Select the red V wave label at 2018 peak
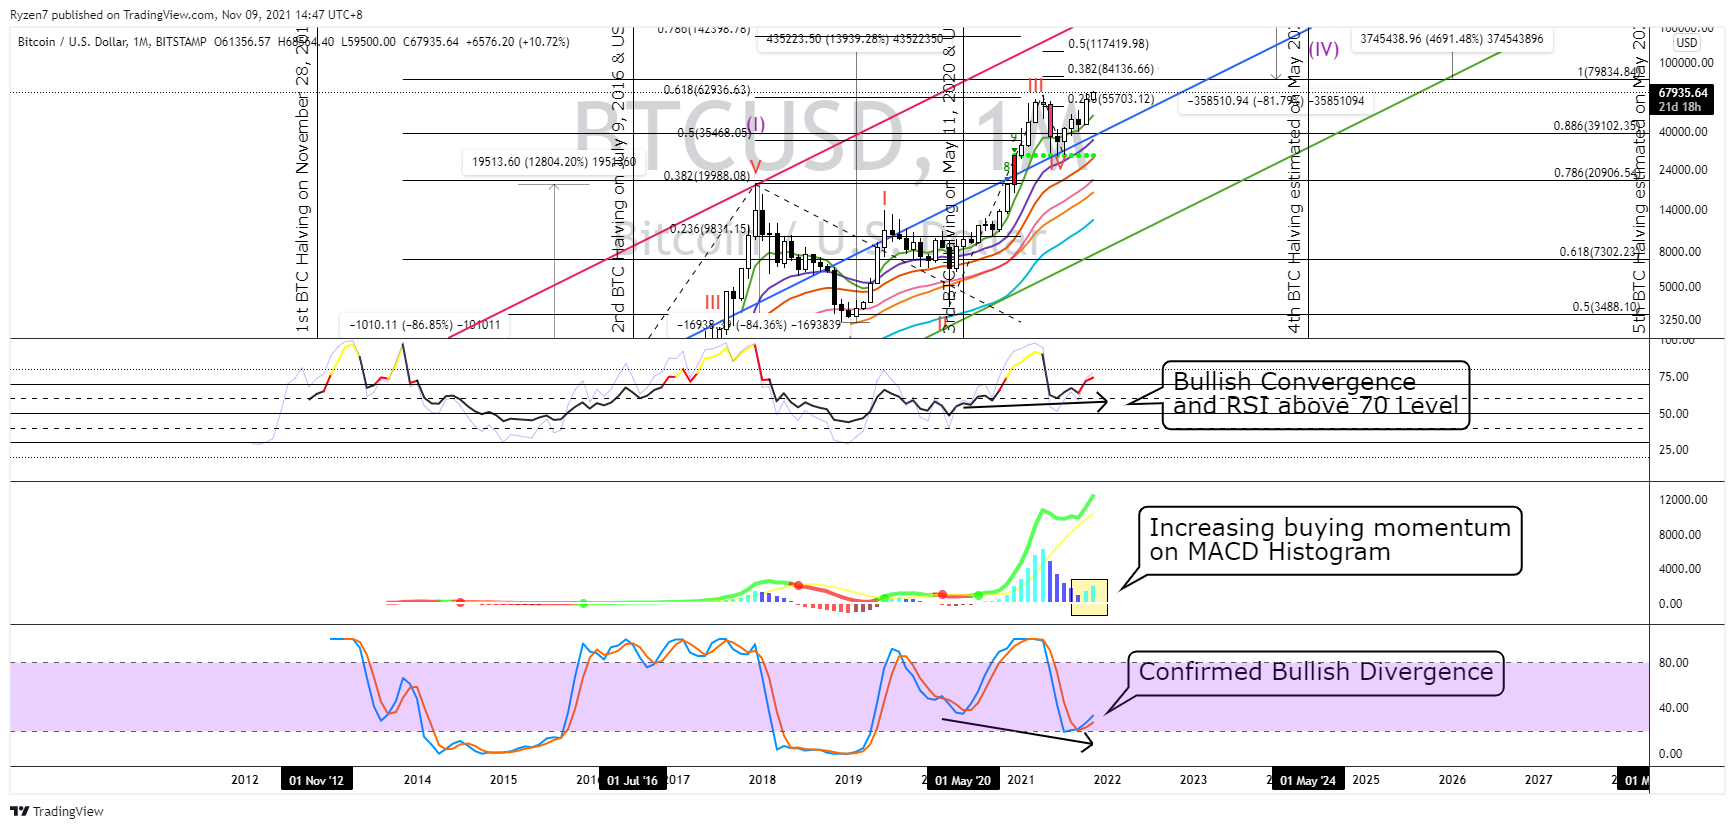This screenshot has height=829, width=1735. 755,167
